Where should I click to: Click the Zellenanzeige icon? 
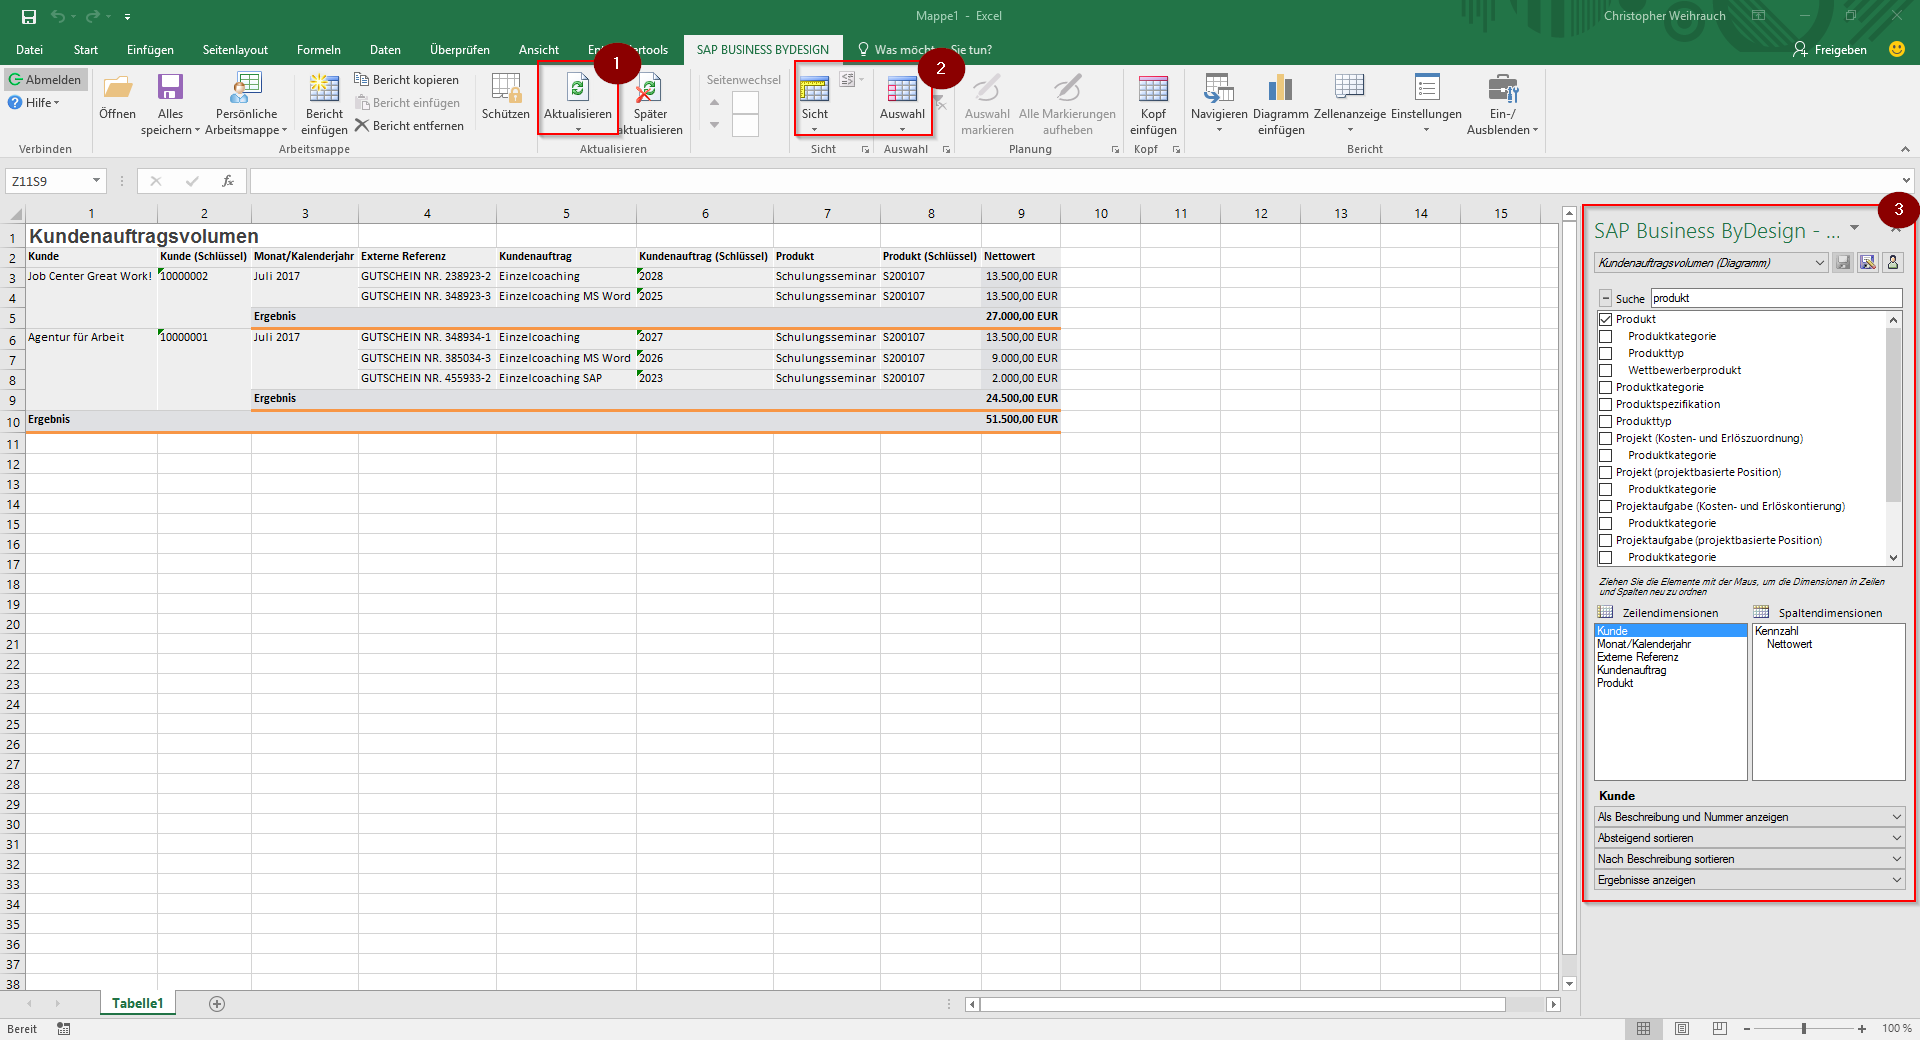(x=1349, y=87)
